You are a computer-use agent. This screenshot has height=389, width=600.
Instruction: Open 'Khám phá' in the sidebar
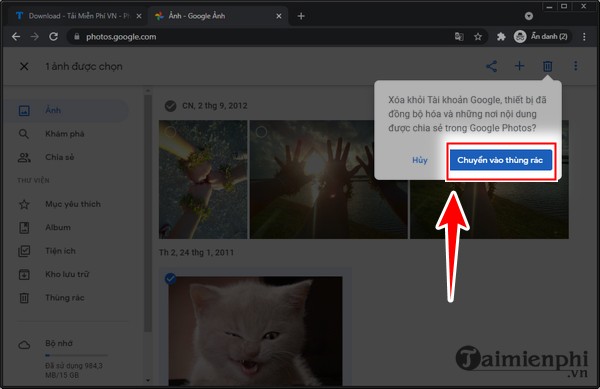coord(66,134)
